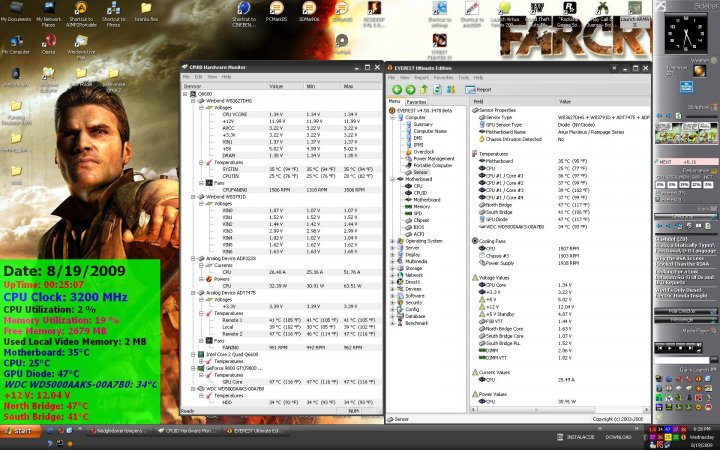This screenshot has height=450, width=720.
Task: Click the Windows Live Mail desktop icon
Action: coord(81,47)
